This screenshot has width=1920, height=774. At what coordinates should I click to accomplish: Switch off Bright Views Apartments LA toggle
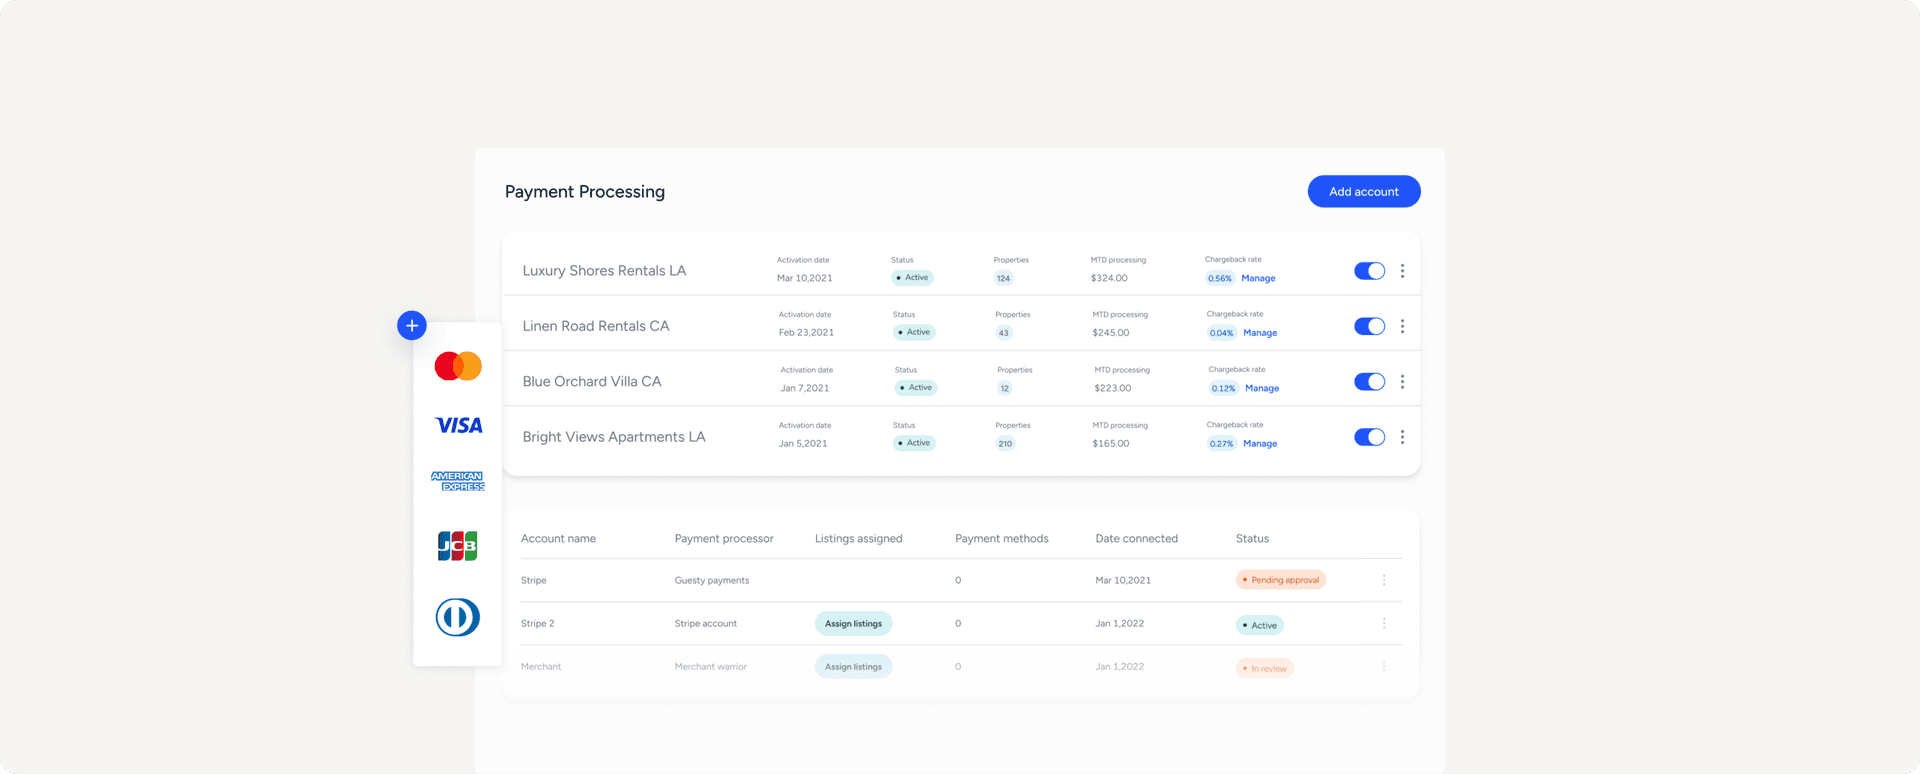(1369, 437)
